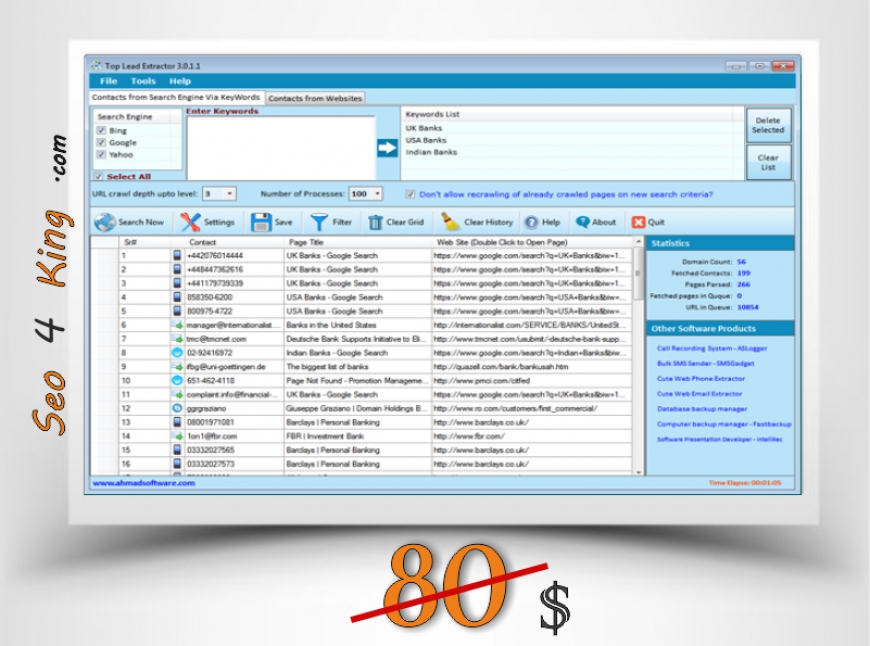870x646 pixels.
Task: Select UK Banks in Keywords List
Action: coord(424,128)
